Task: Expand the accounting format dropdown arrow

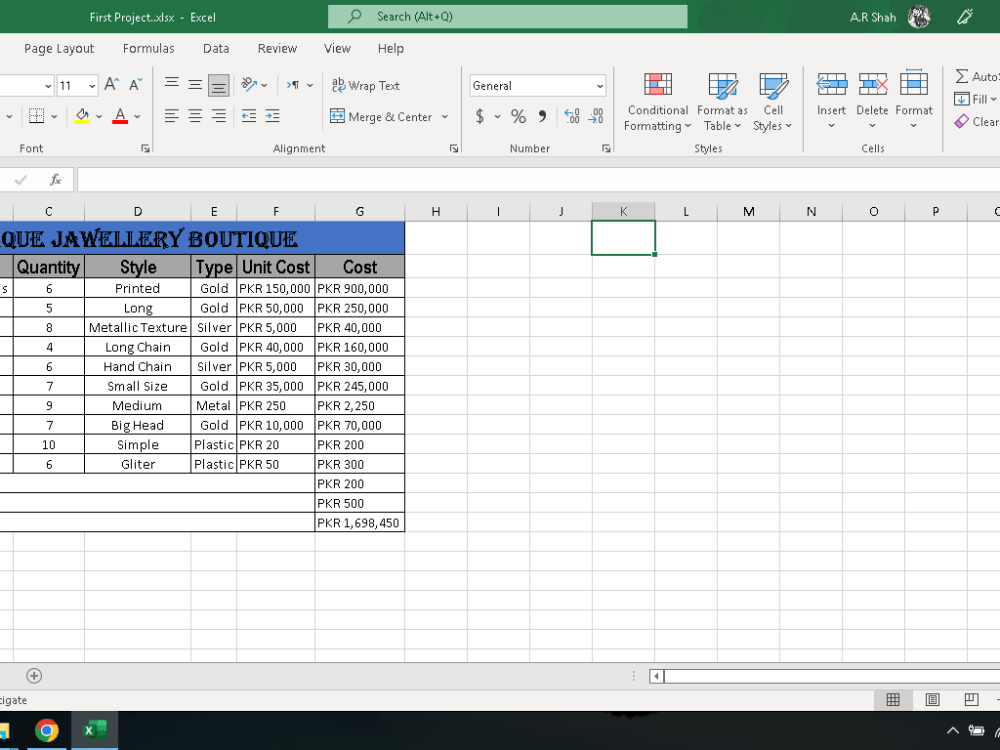Action: [497, 117]
